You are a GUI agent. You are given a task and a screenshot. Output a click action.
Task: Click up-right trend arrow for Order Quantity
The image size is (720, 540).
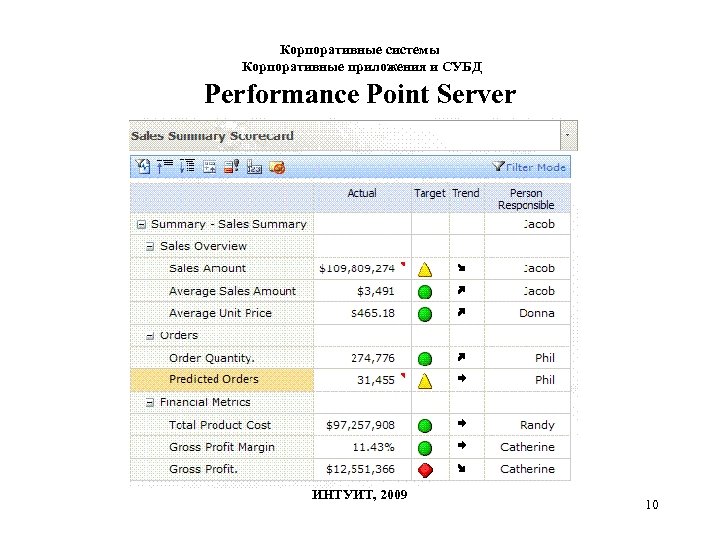click(461, 357)
